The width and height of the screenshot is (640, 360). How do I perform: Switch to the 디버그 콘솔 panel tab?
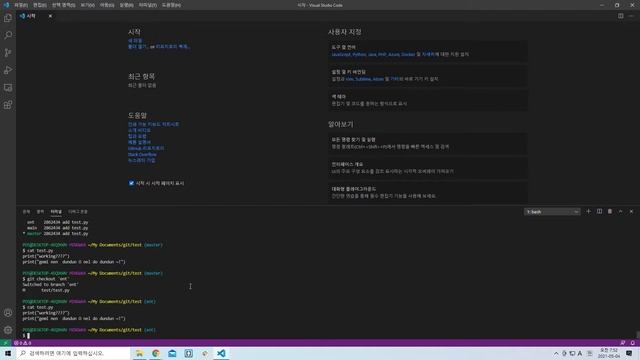(78, 212)
